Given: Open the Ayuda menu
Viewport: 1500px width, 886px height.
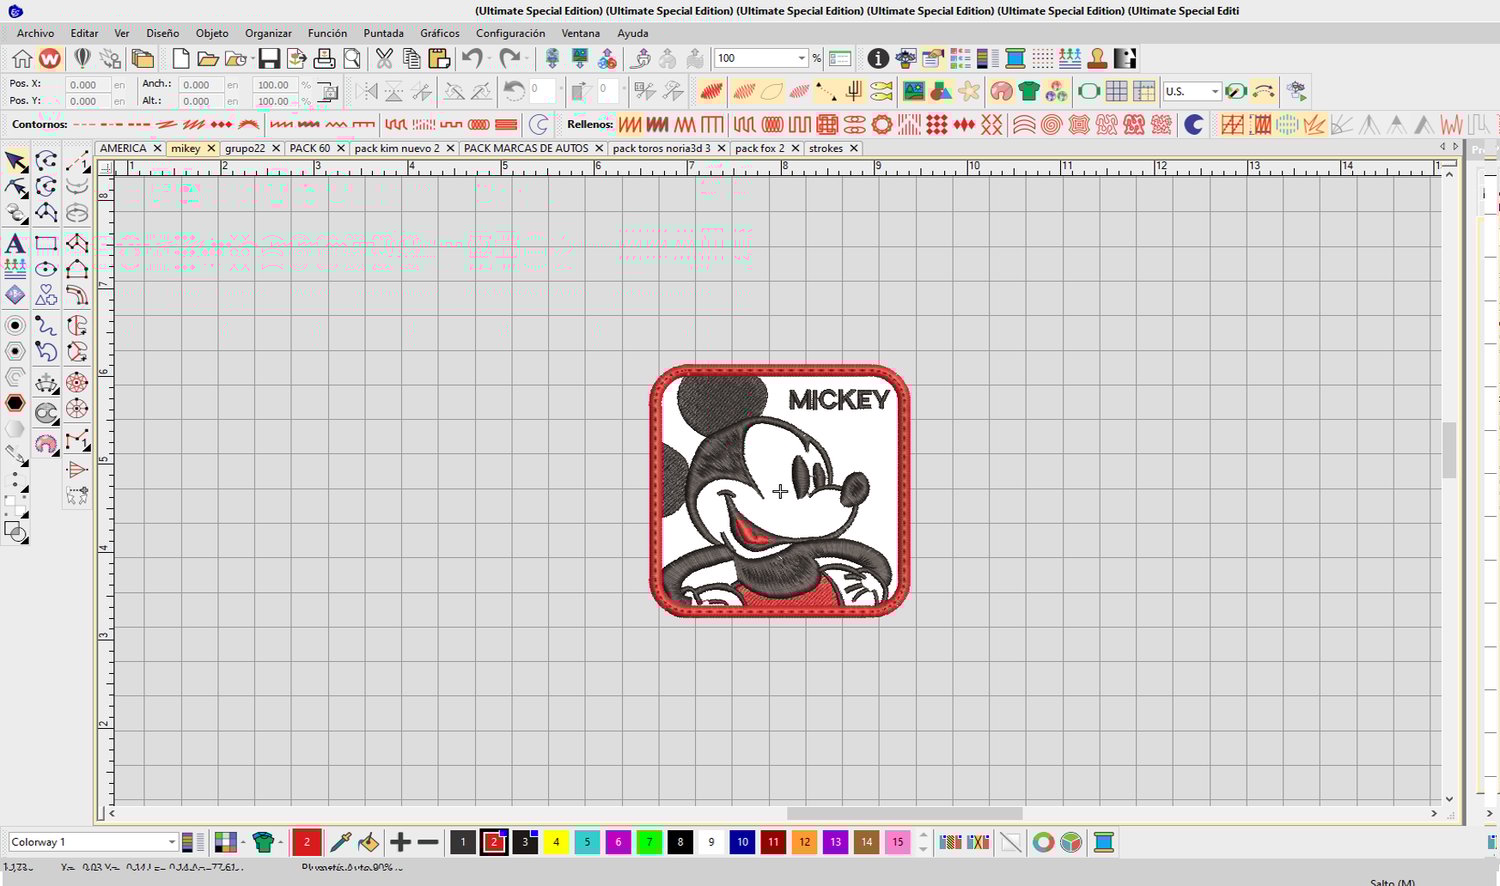Looking at the screenshot, I should 632,33.
